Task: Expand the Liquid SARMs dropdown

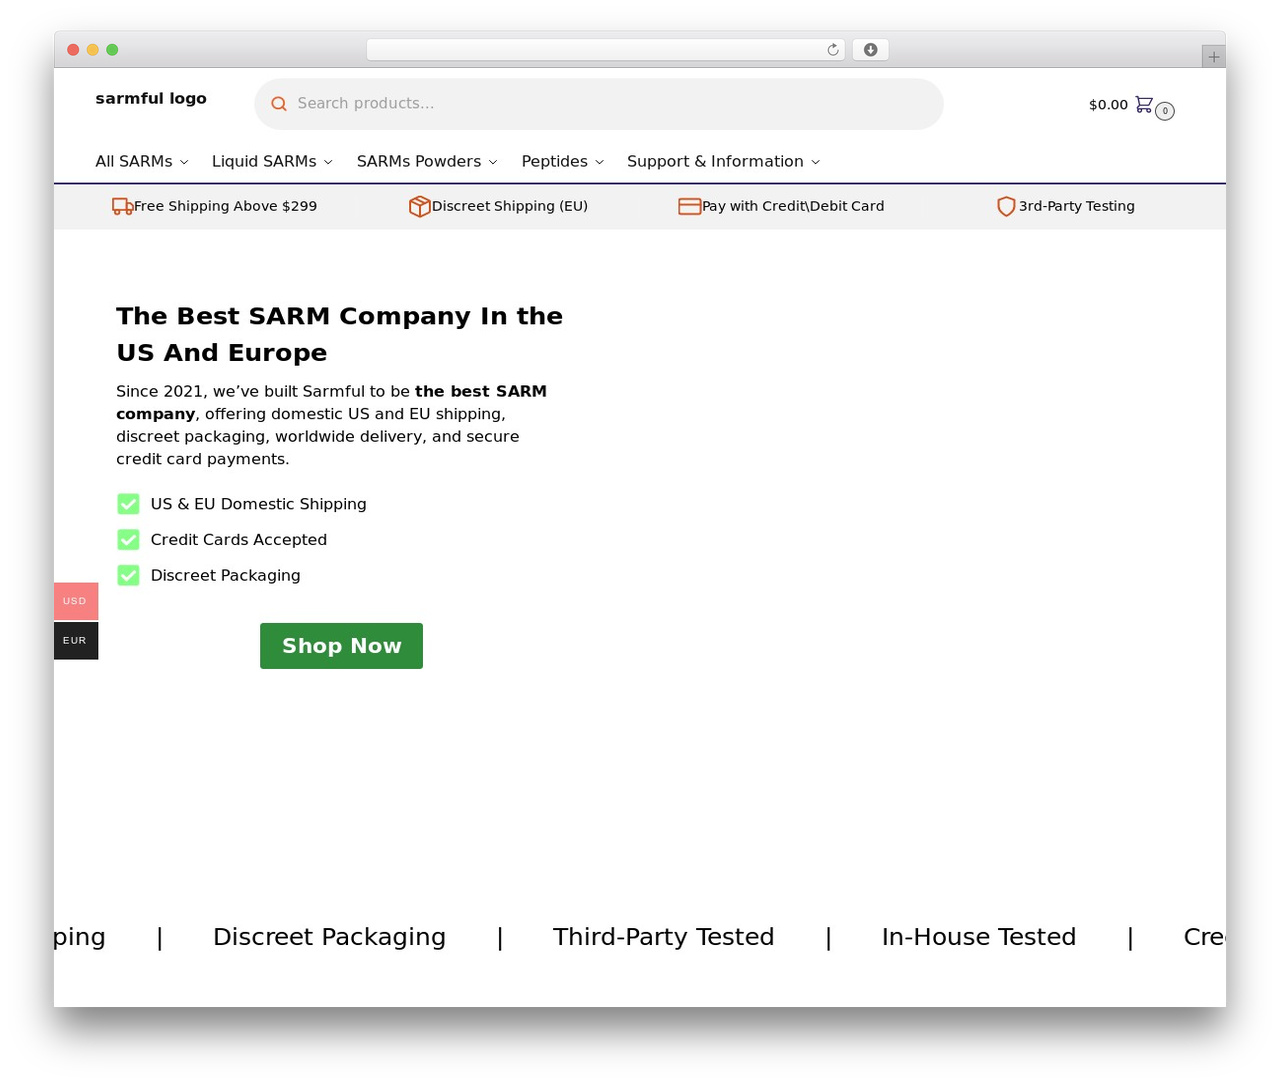Action: pos(272,162)
